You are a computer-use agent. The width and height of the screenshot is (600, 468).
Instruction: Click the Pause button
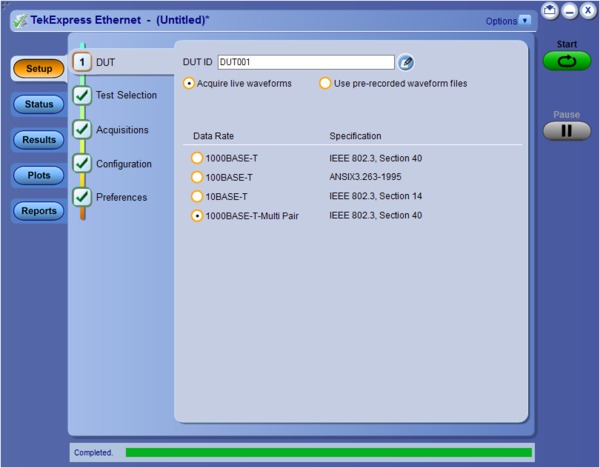(x=567, y=131)
